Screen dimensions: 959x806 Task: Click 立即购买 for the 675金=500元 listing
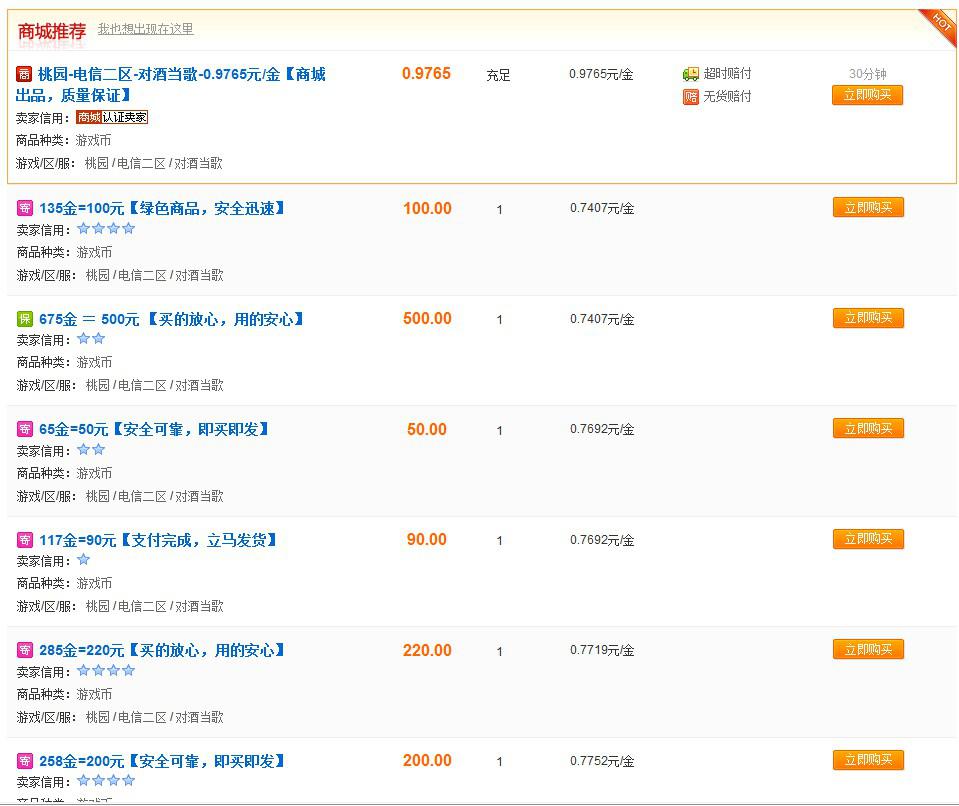tap(868, 317)
